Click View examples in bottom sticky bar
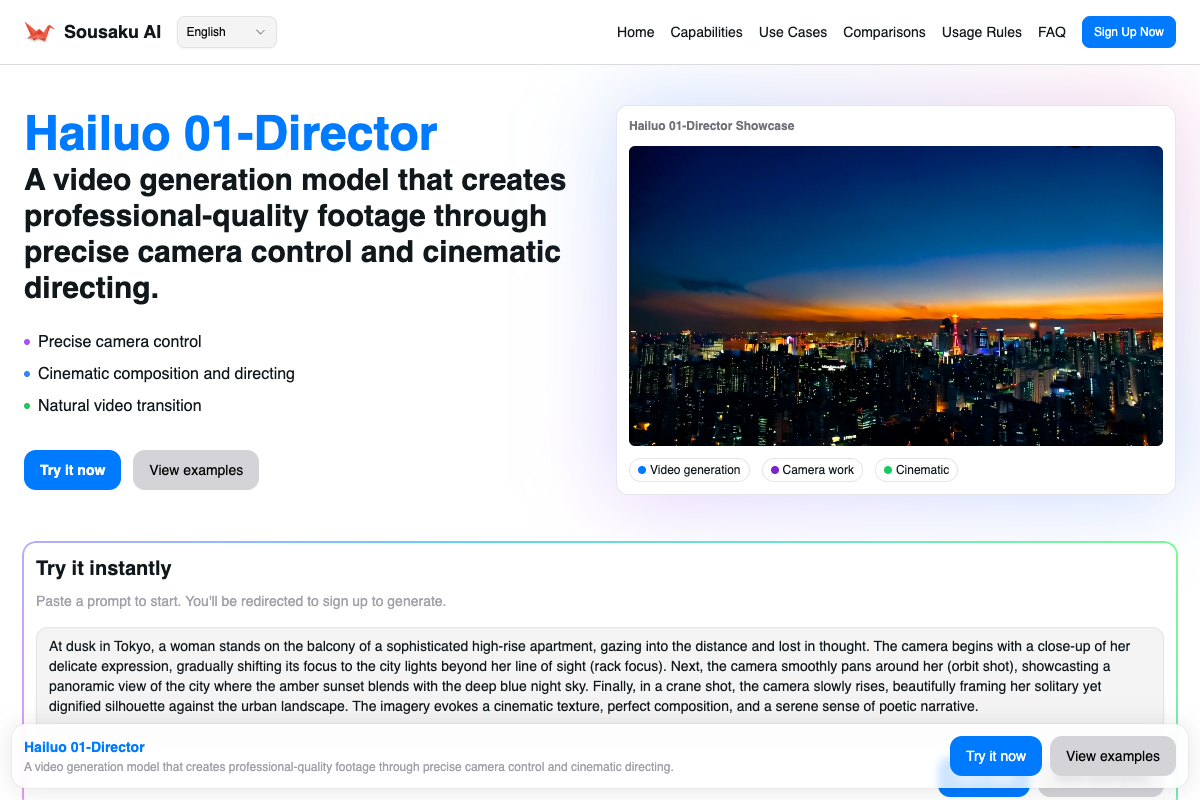The height and width of the screenshot is (800, 1200). [1112, 756]
